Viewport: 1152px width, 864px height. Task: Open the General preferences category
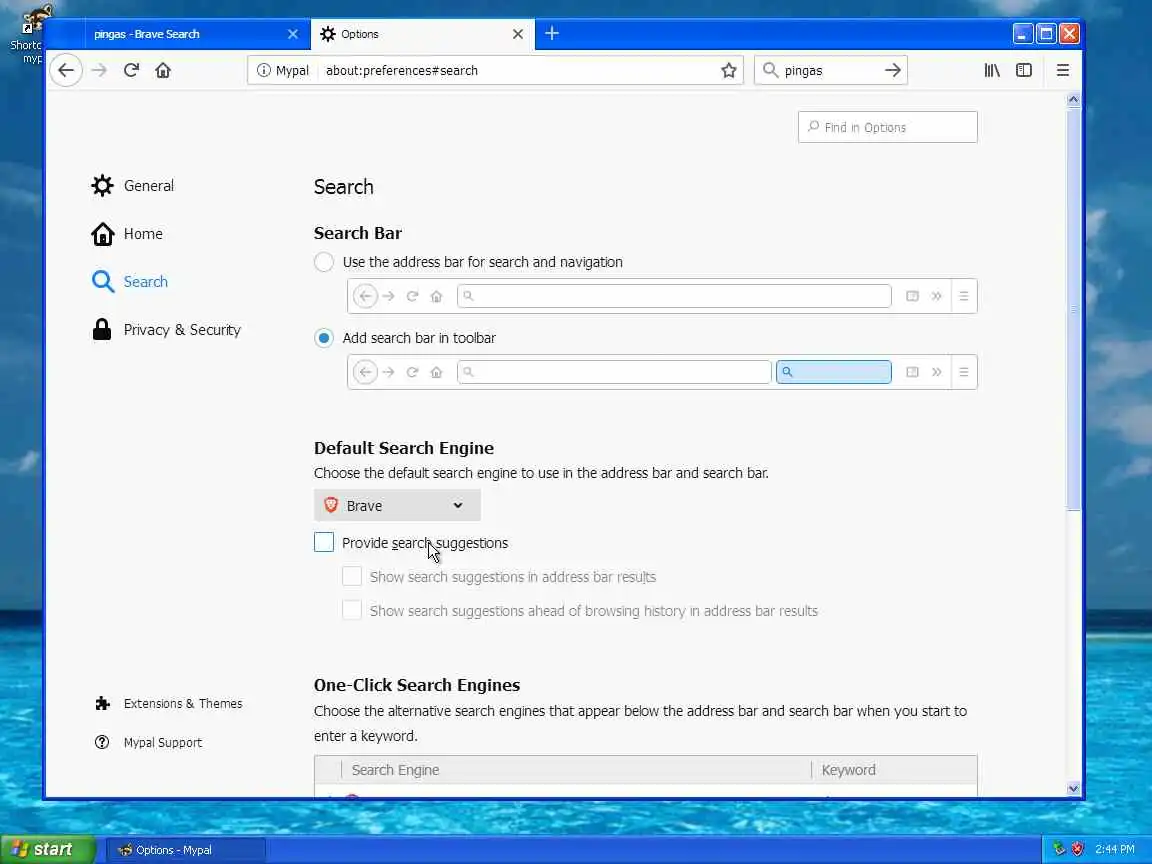pyautogui.click(x=133, y=186)
